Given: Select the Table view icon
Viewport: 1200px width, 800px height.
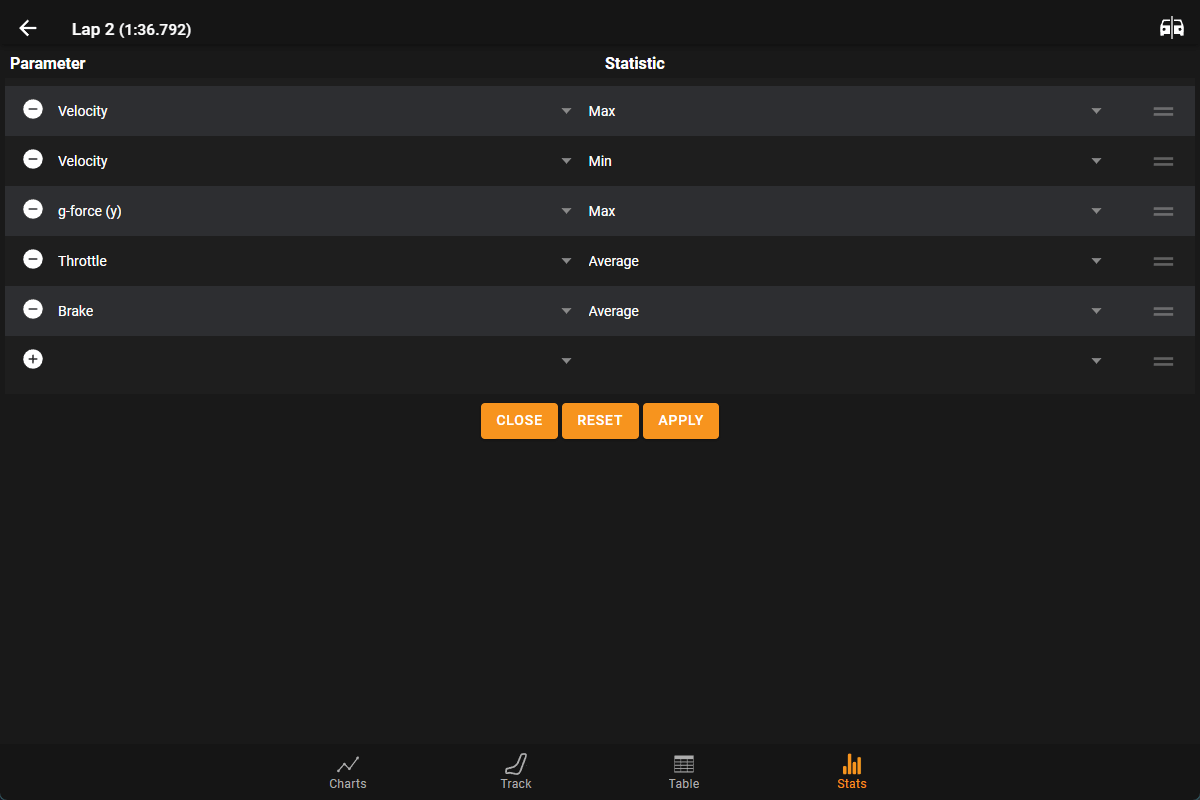Looking at the screenshot, I should 684,770.
